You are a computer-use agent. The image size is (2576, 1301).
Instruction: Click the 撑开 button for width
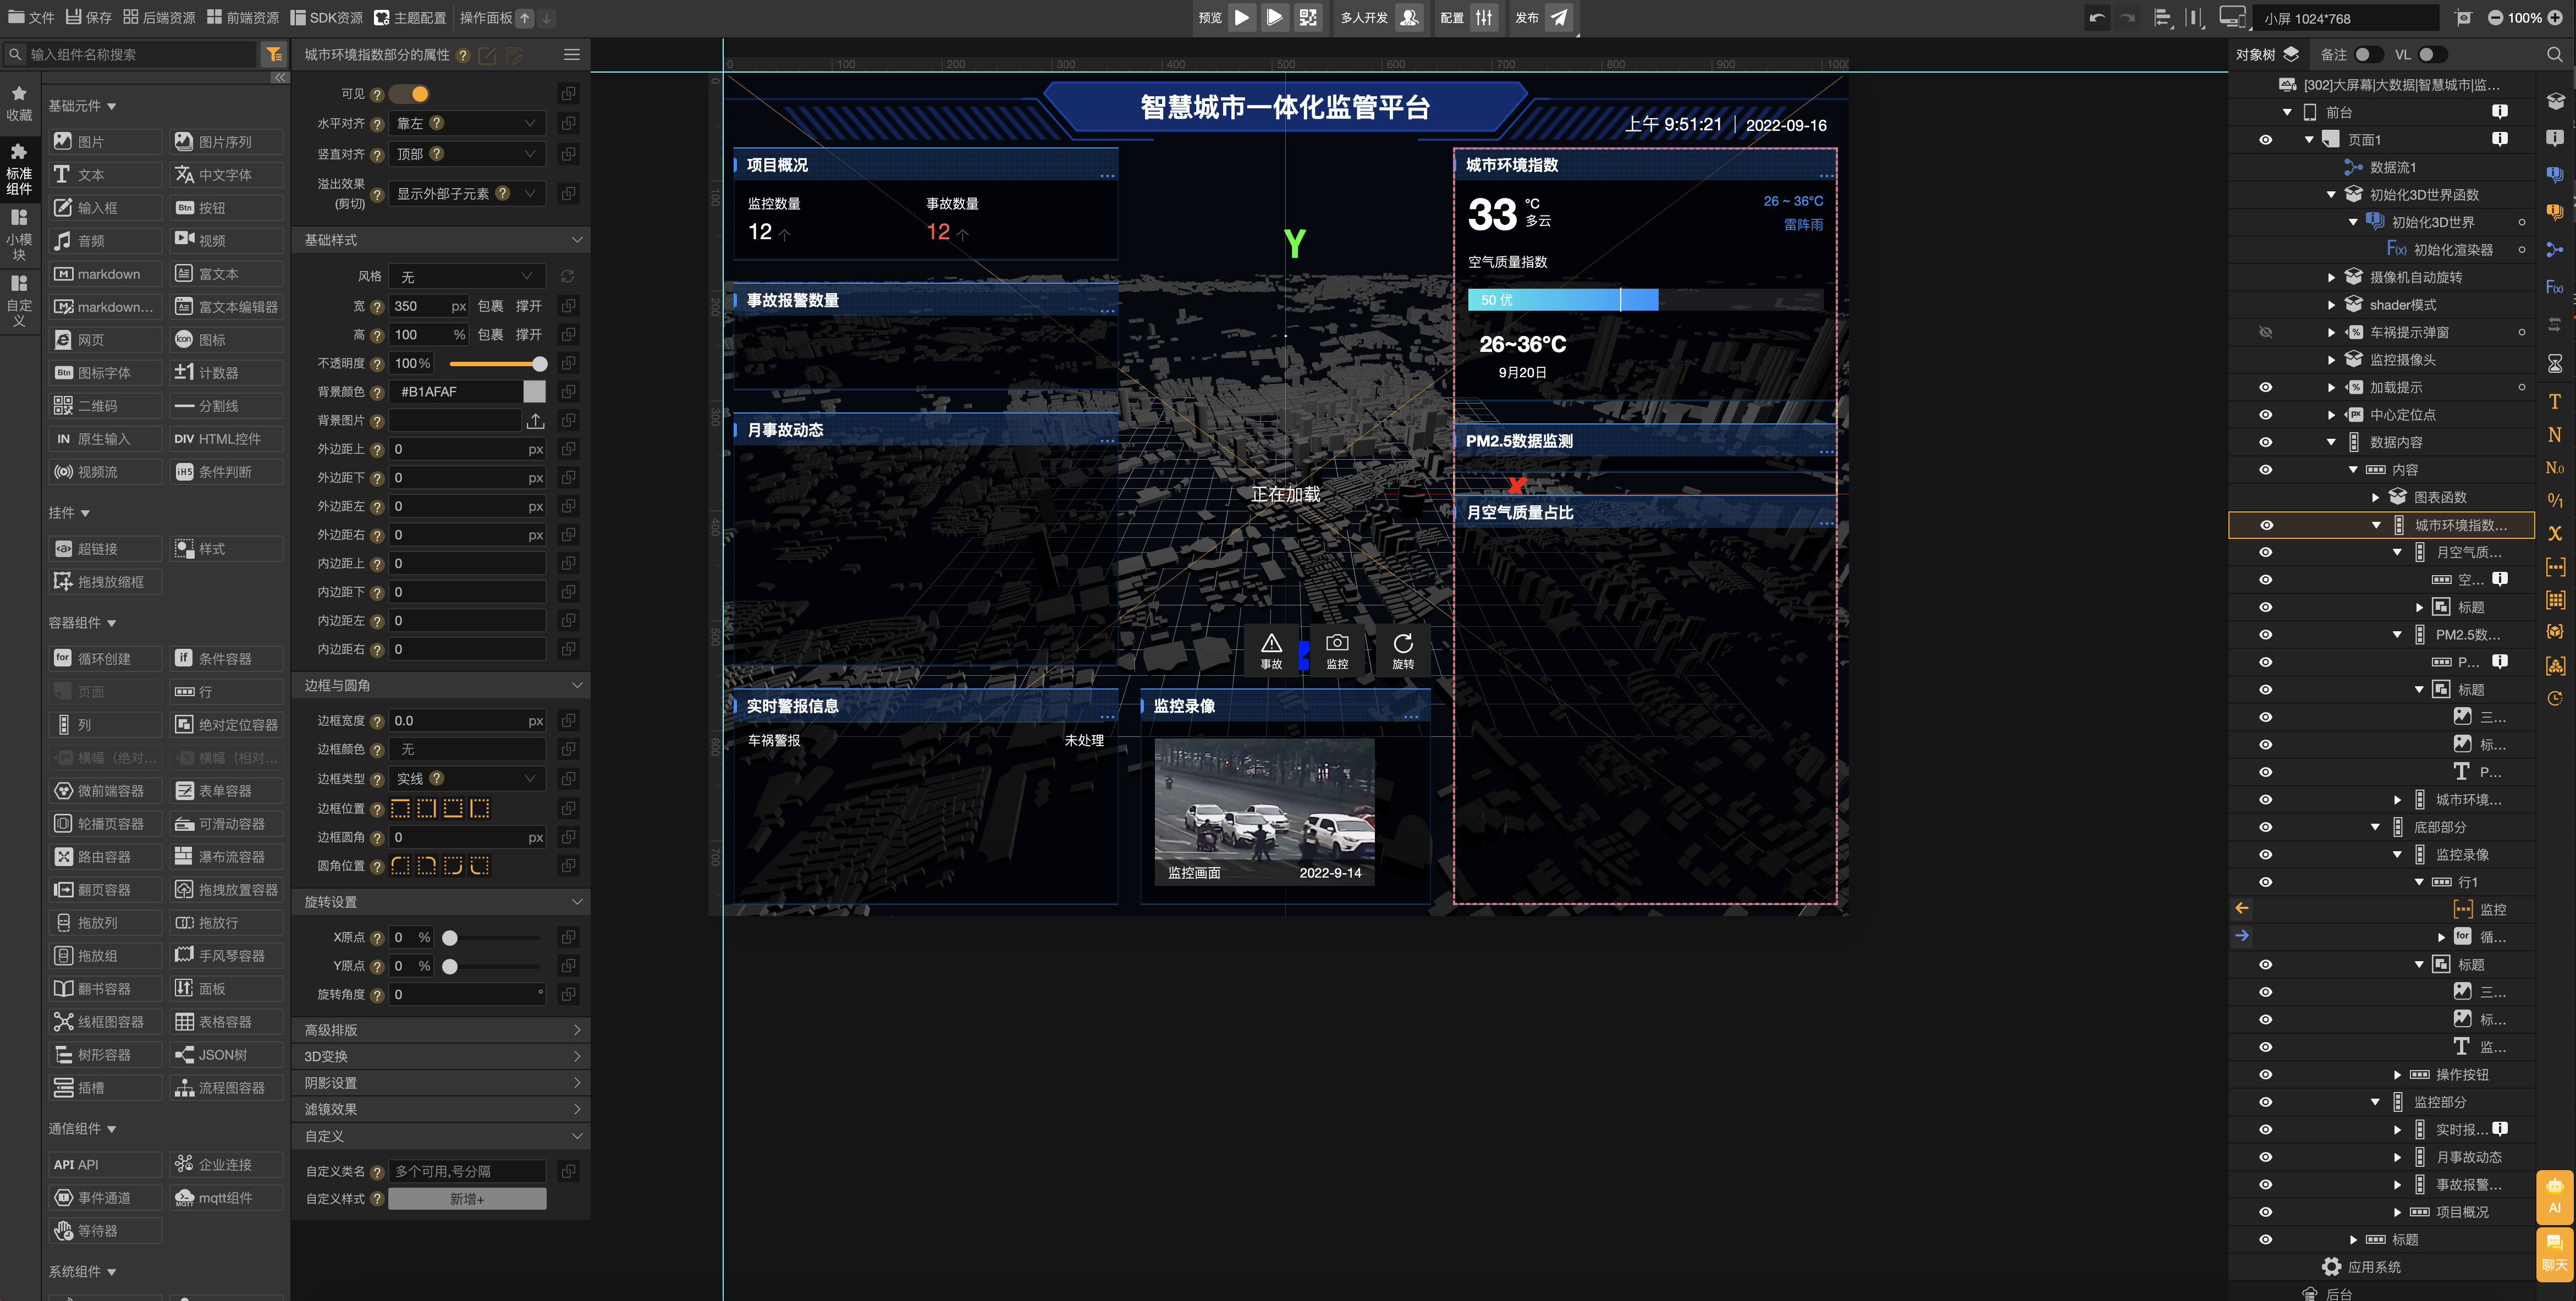coord(528,306)
